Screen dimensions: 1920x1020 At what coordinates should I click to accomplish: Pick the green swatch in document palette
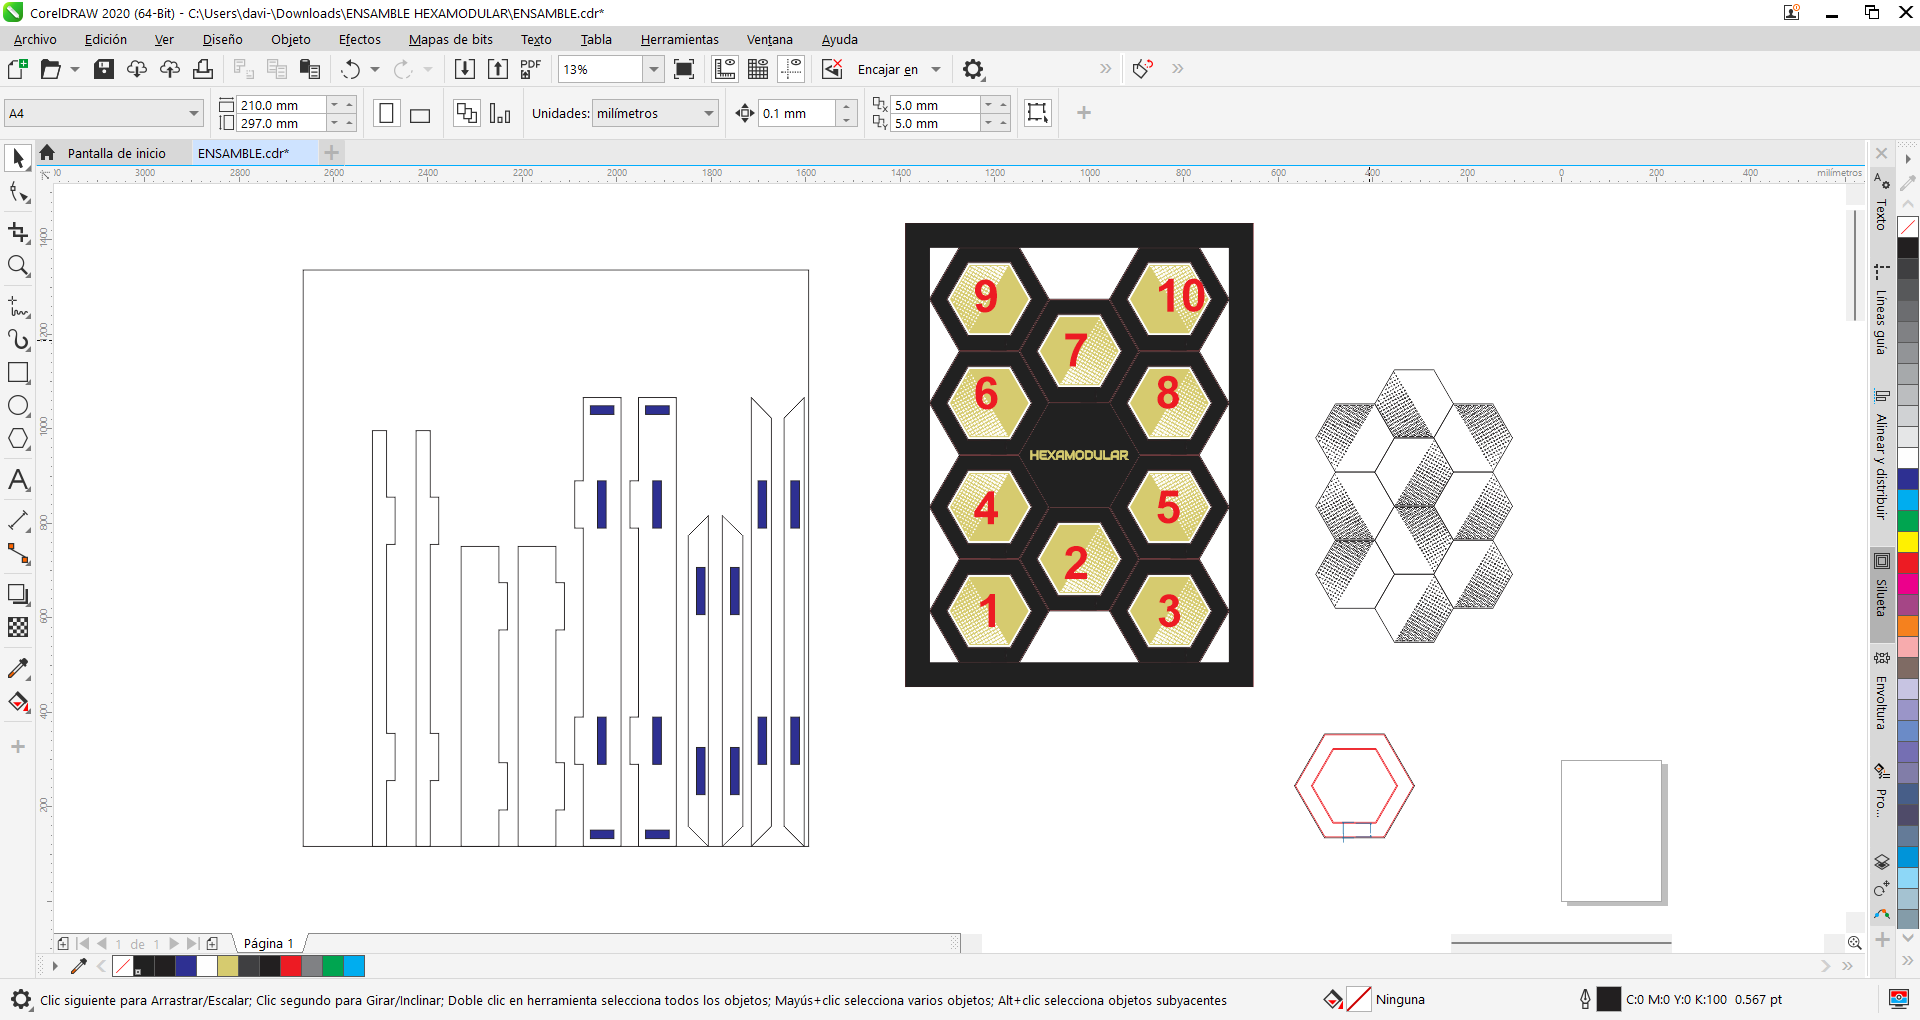(x=333, y=966)
